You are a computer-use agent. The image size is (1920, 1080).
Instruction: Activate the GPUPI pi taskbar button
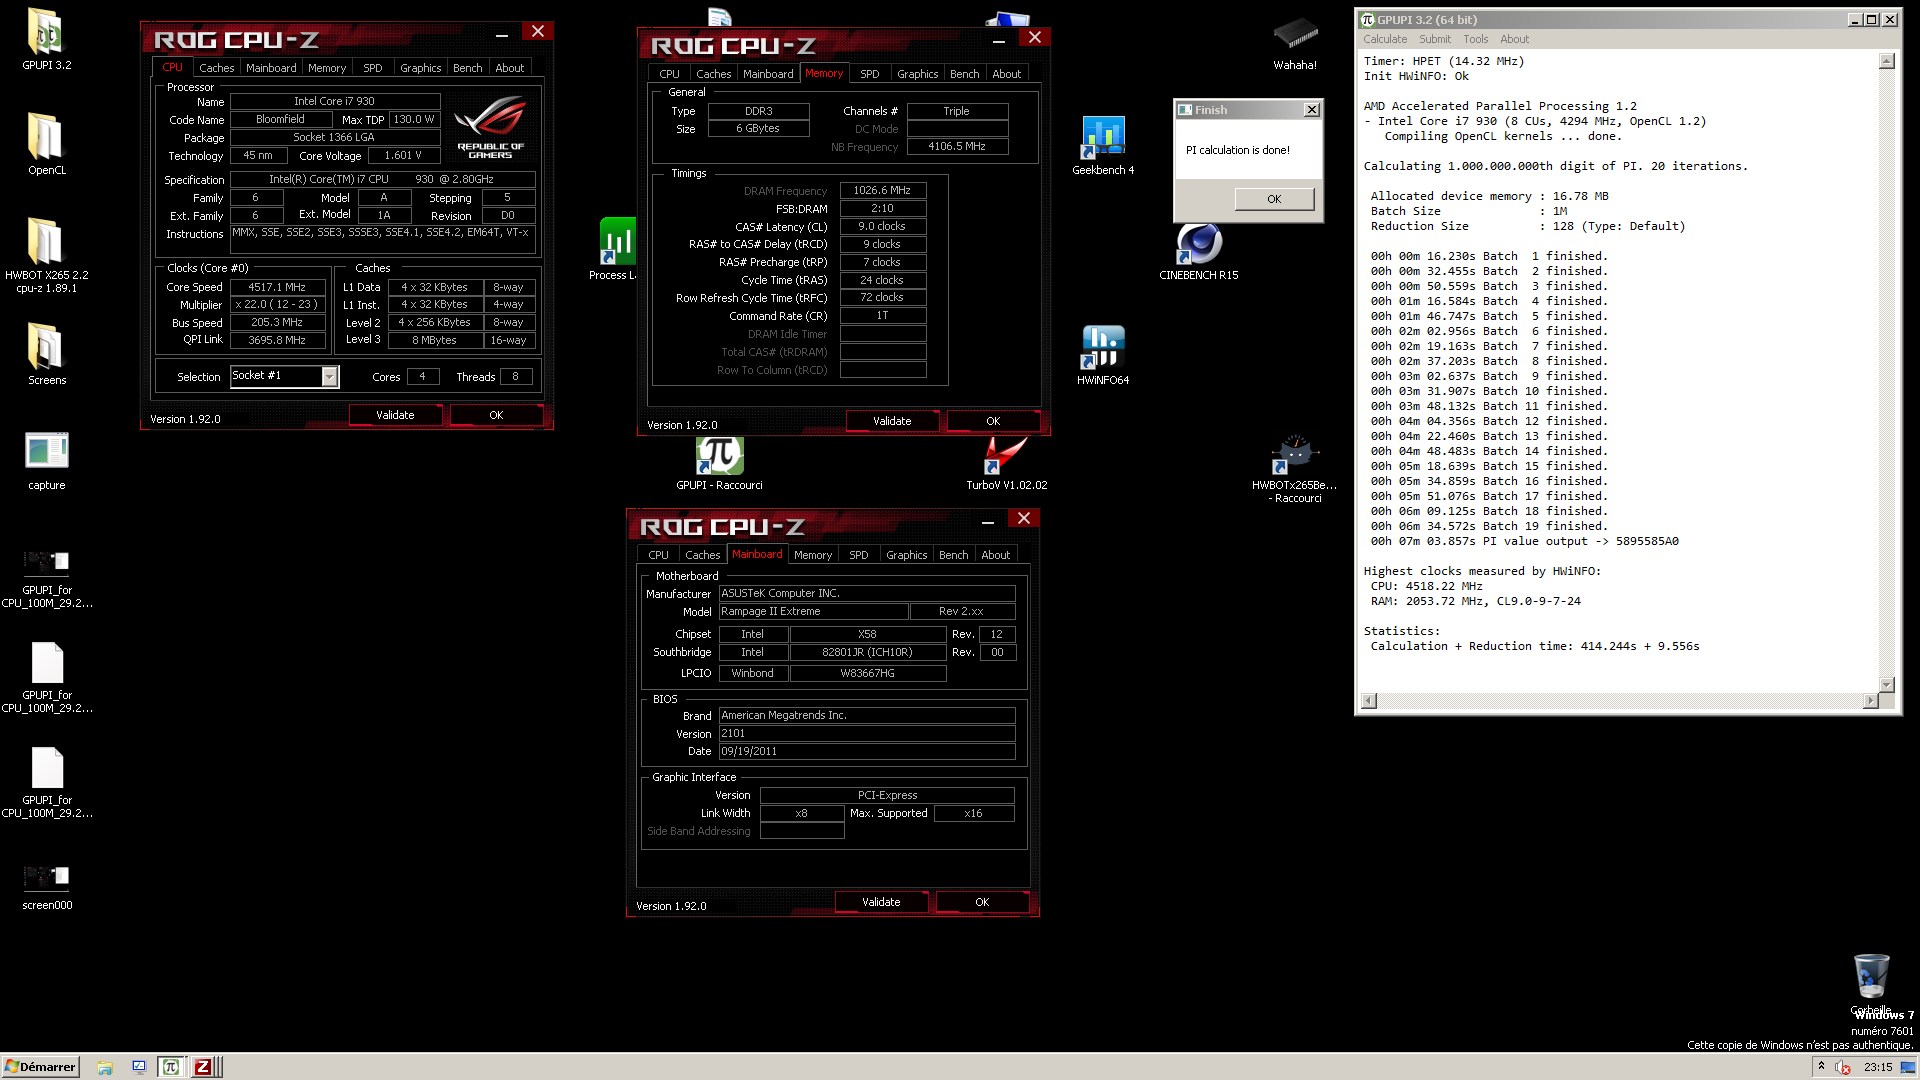(171, 1067)
